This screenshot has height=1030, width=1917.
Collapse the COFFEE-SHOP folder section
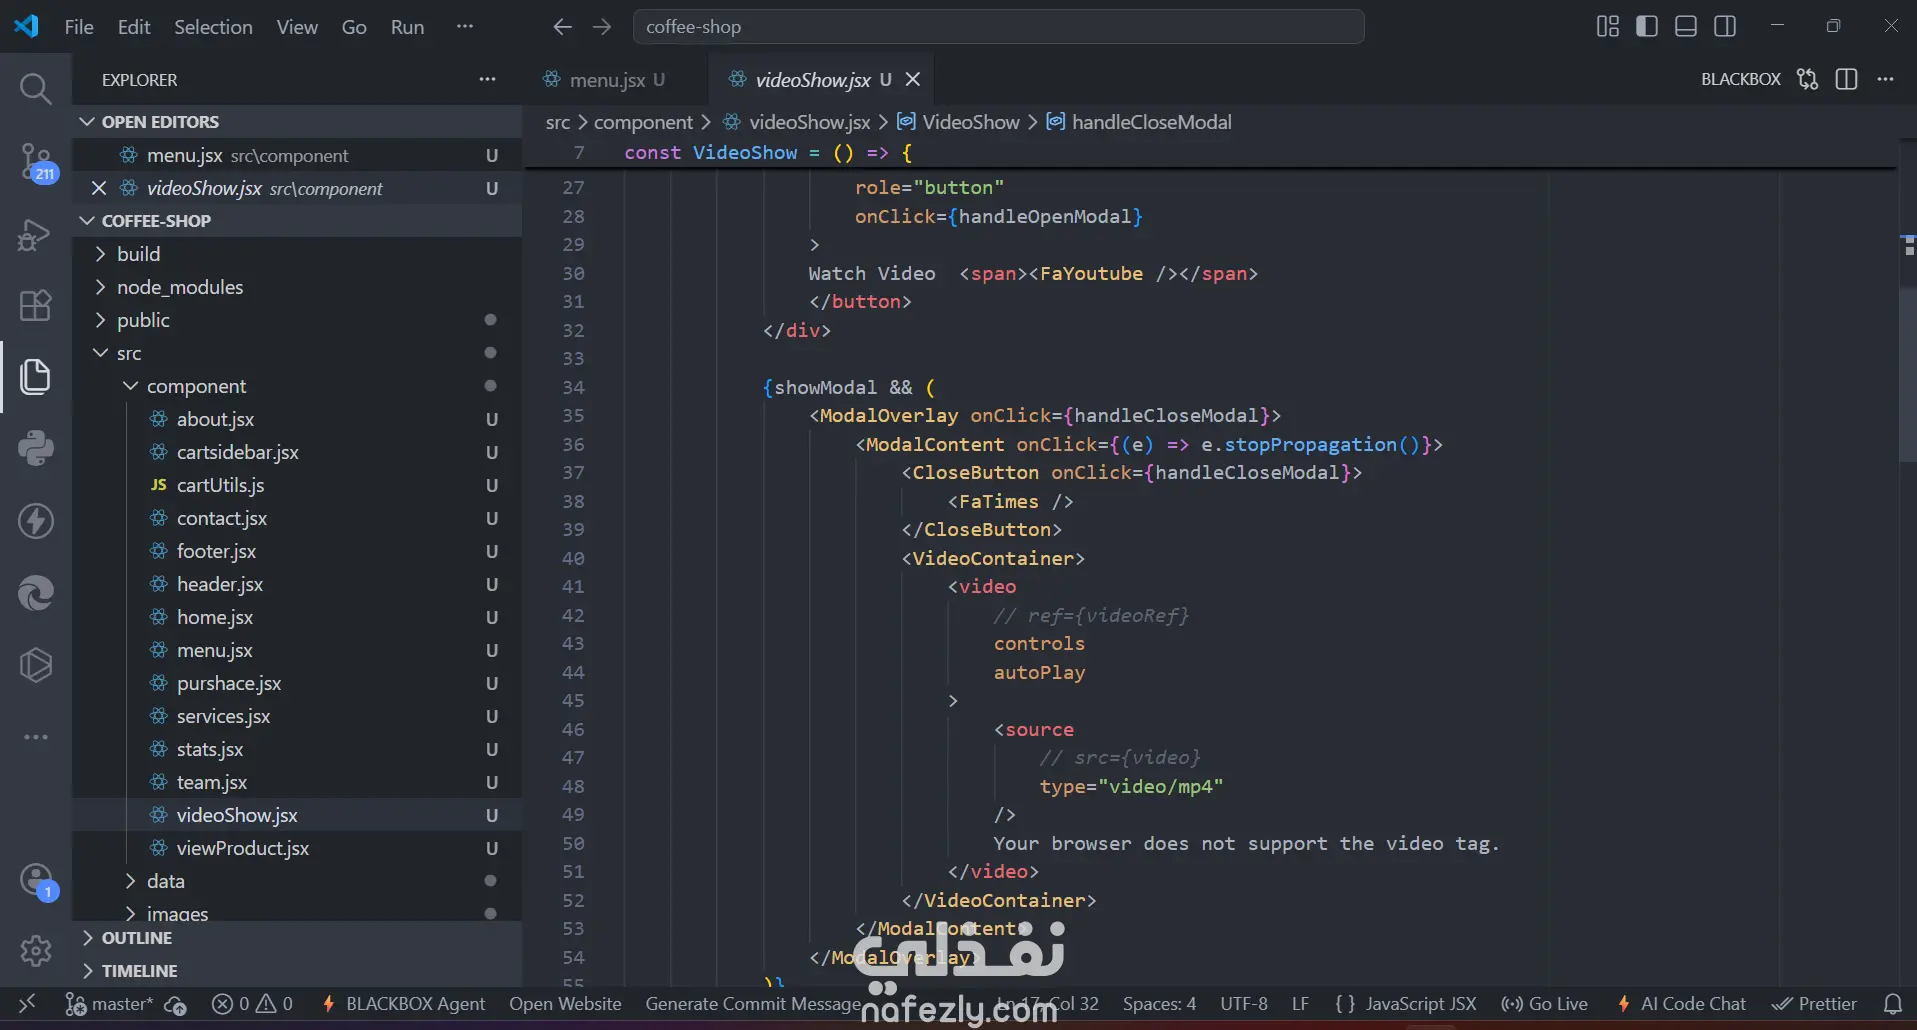coord(297,220)
